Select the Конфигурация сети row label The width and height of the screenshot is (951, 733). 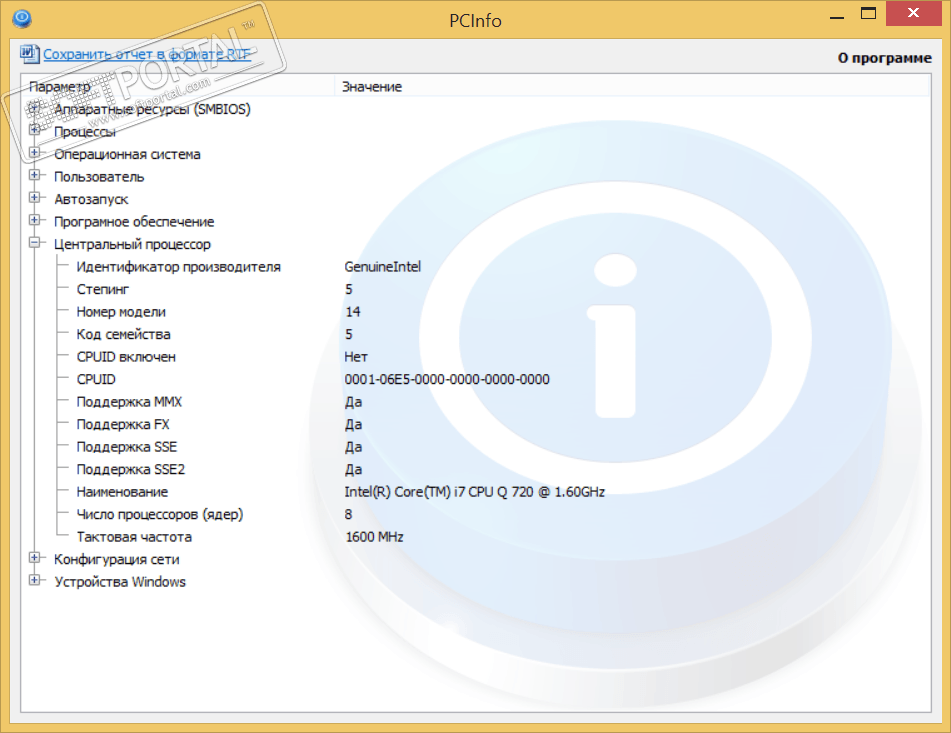pyautogui.click(x=116, y=560)
